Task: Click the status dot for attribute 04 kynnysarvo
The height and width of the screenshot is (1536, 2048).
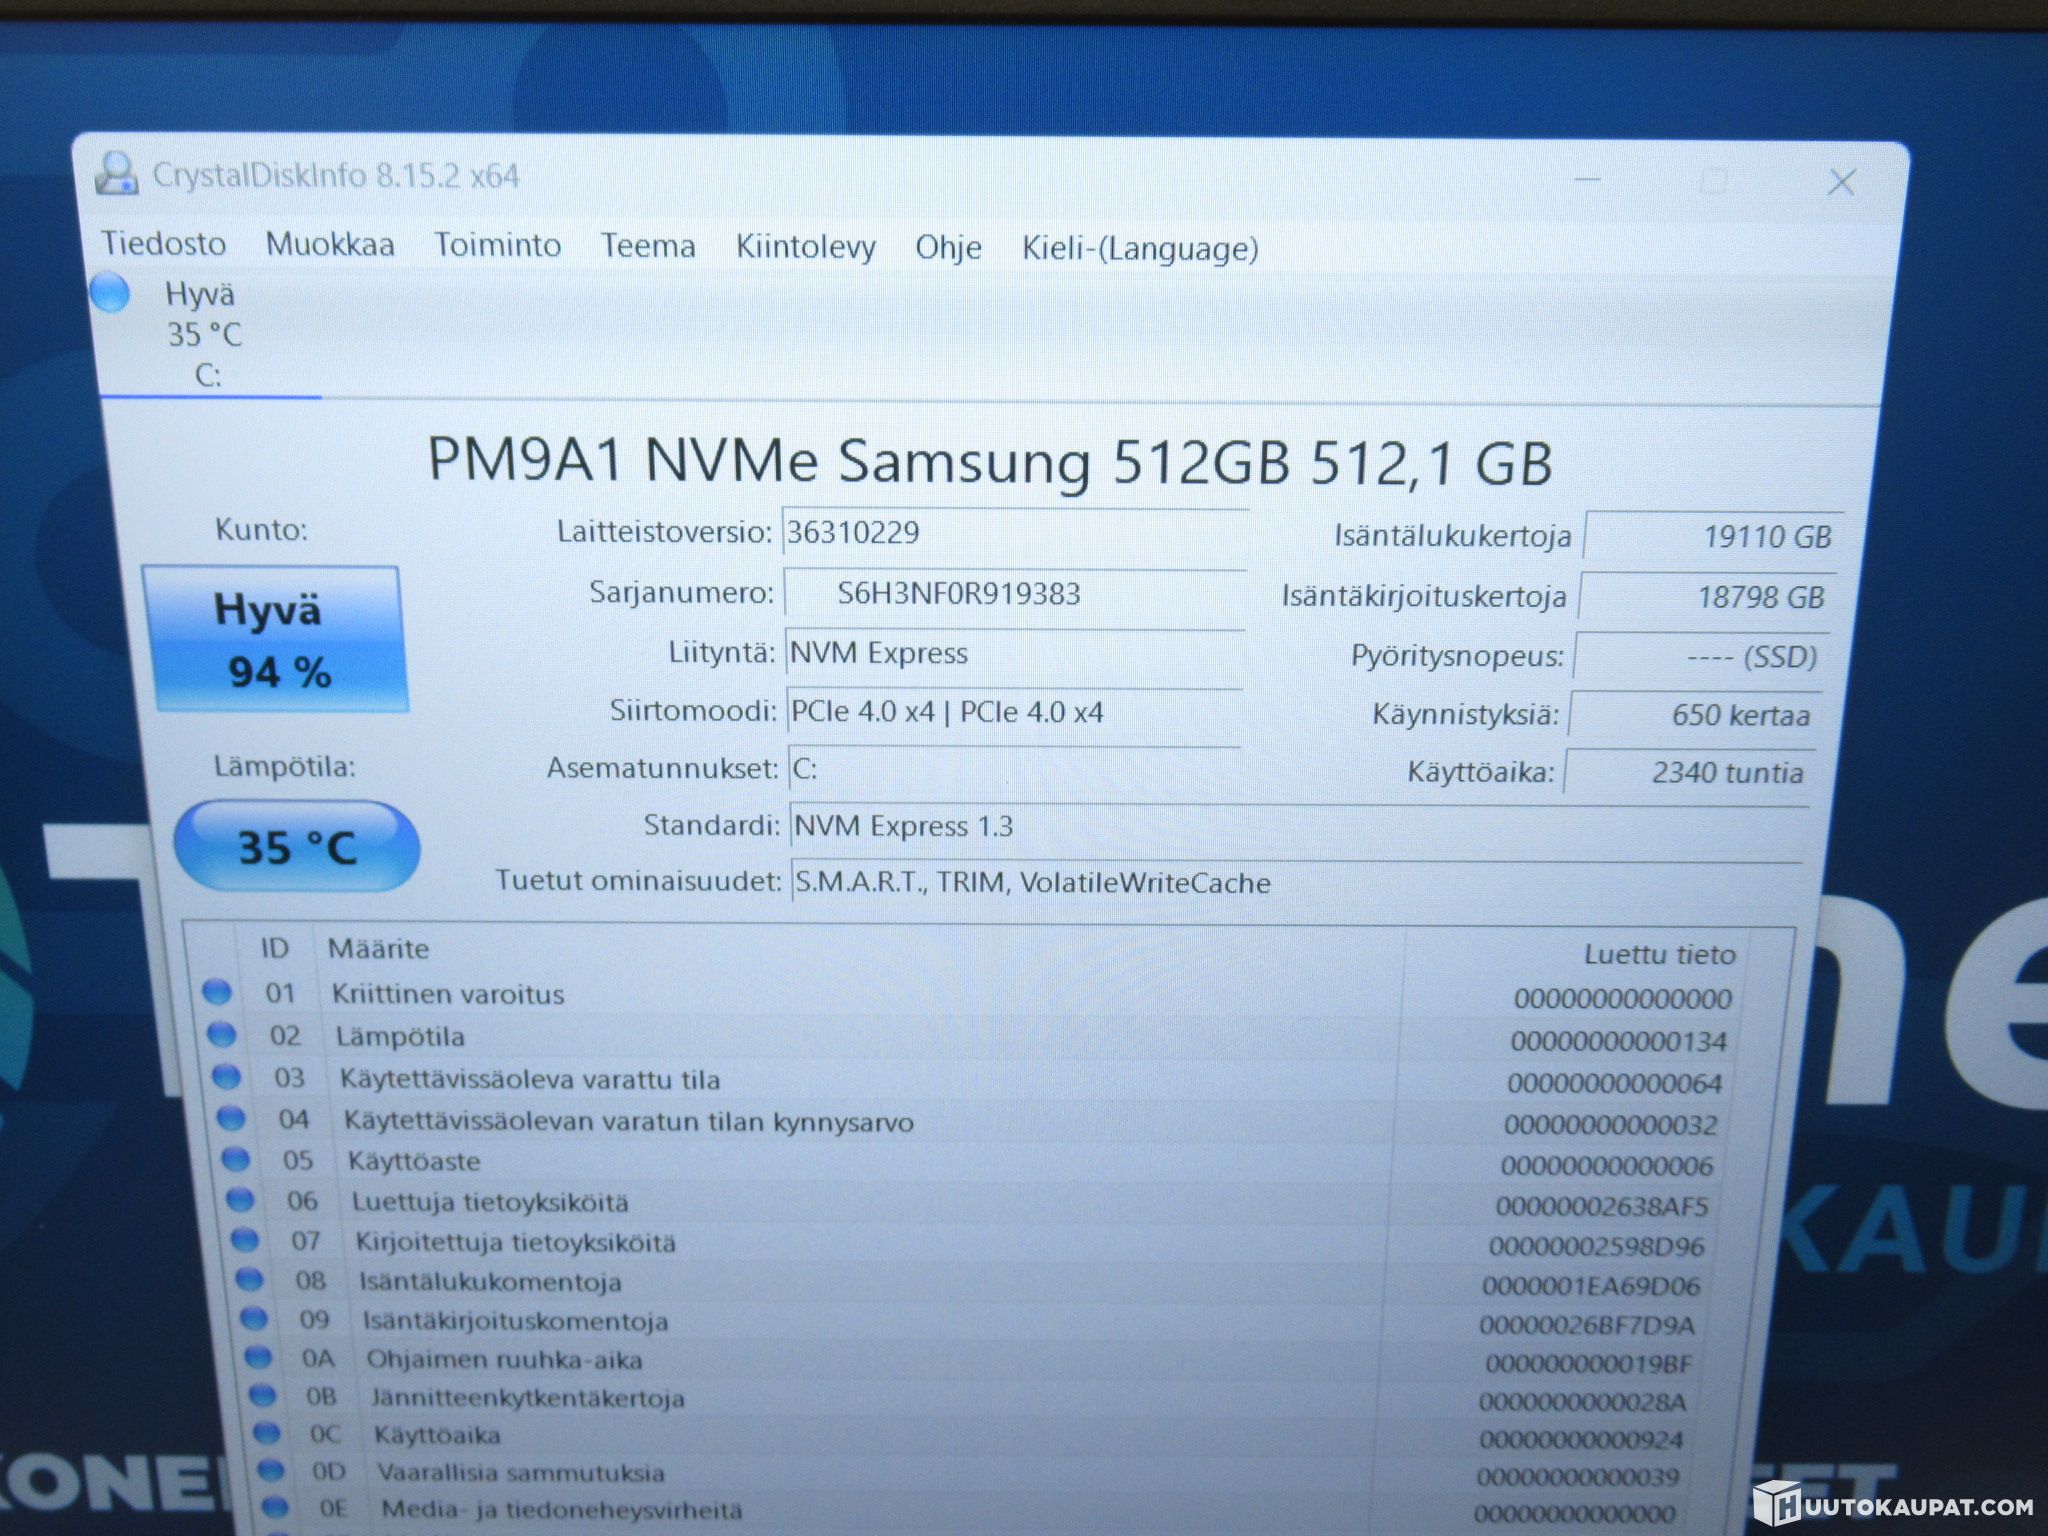Action: 231,1118
